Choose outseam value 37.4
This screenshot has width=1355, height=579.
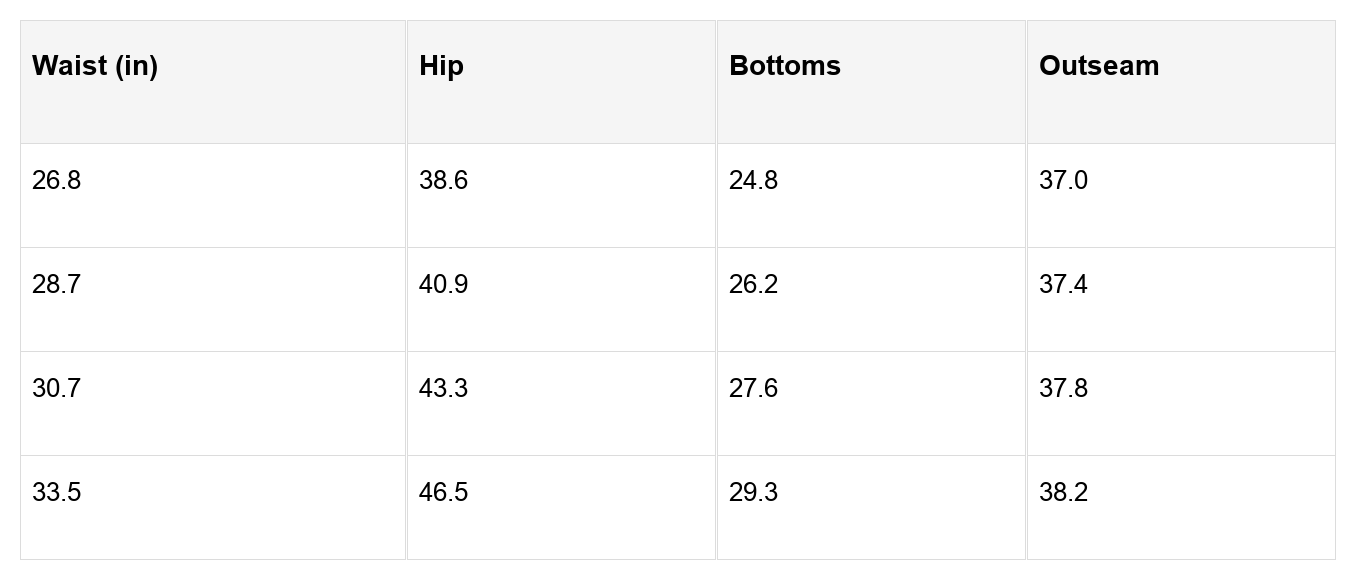pyautogui.click(x=1181, y=299)
